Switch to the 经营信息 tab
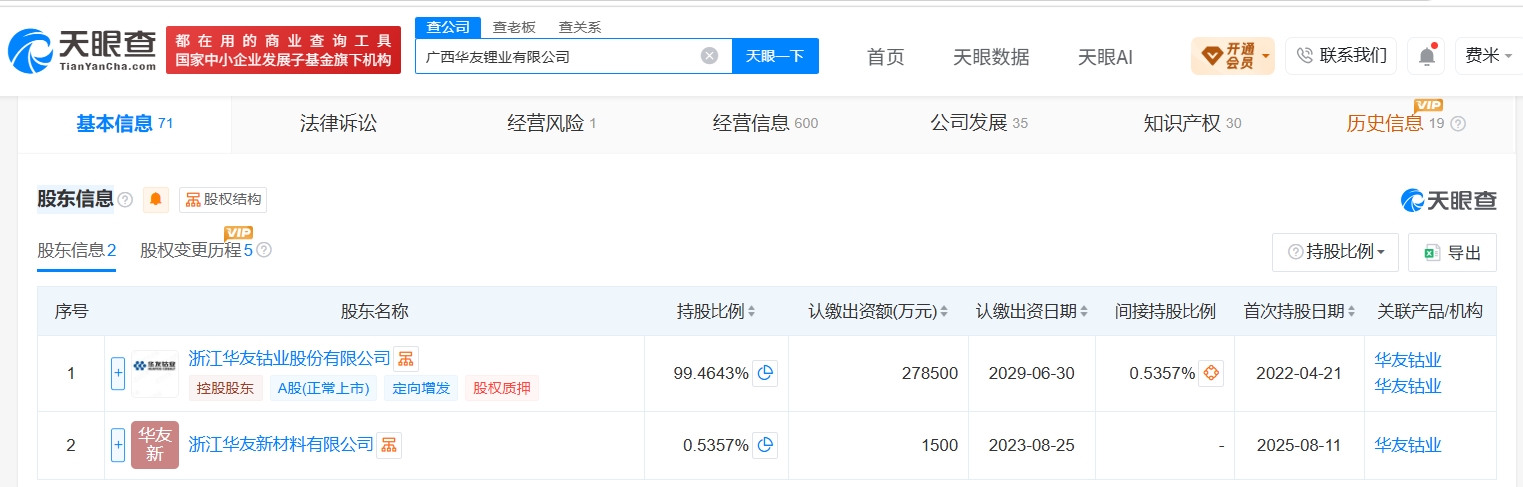The height and width of the screenshot is (487, 1523). tap(765, 124)
